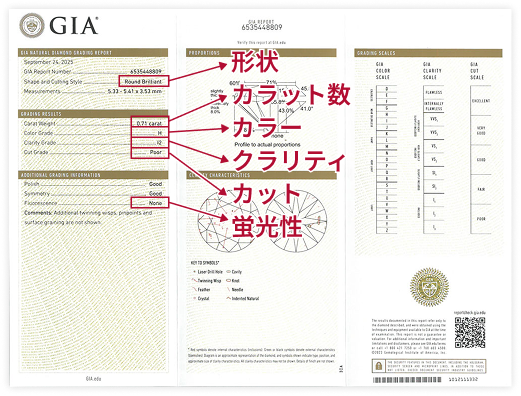
Task: Click 'Z' at bottom of color scale
Action: click(x=387, y=230)
